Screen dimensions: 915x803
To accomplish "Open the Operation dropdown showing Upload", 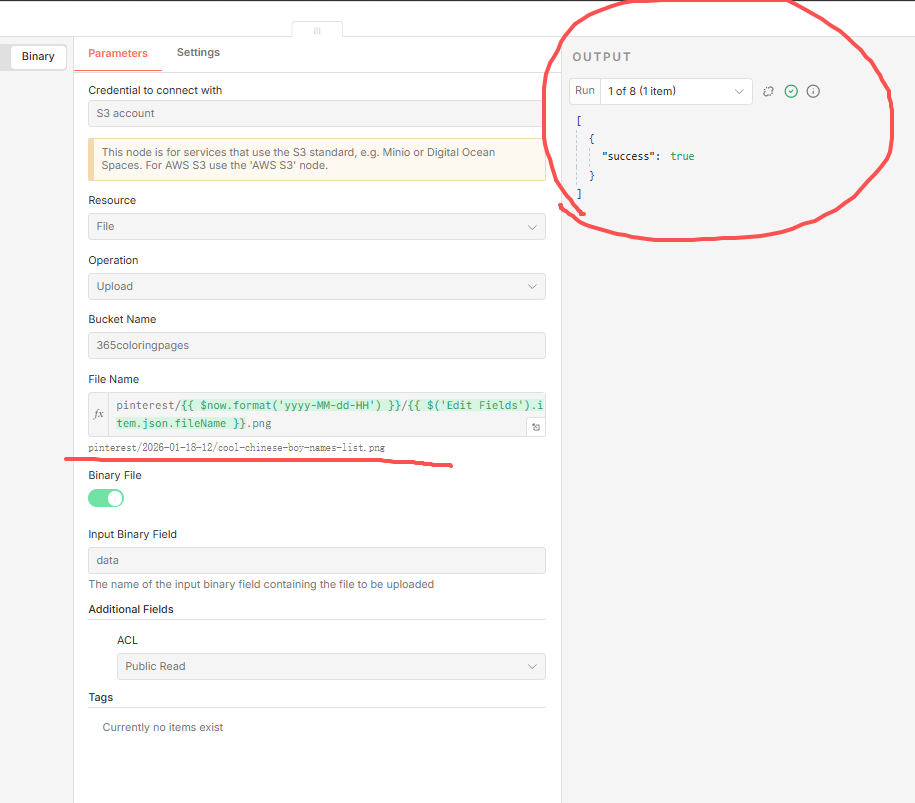I will pyautogui.click(x=316, y=286).
